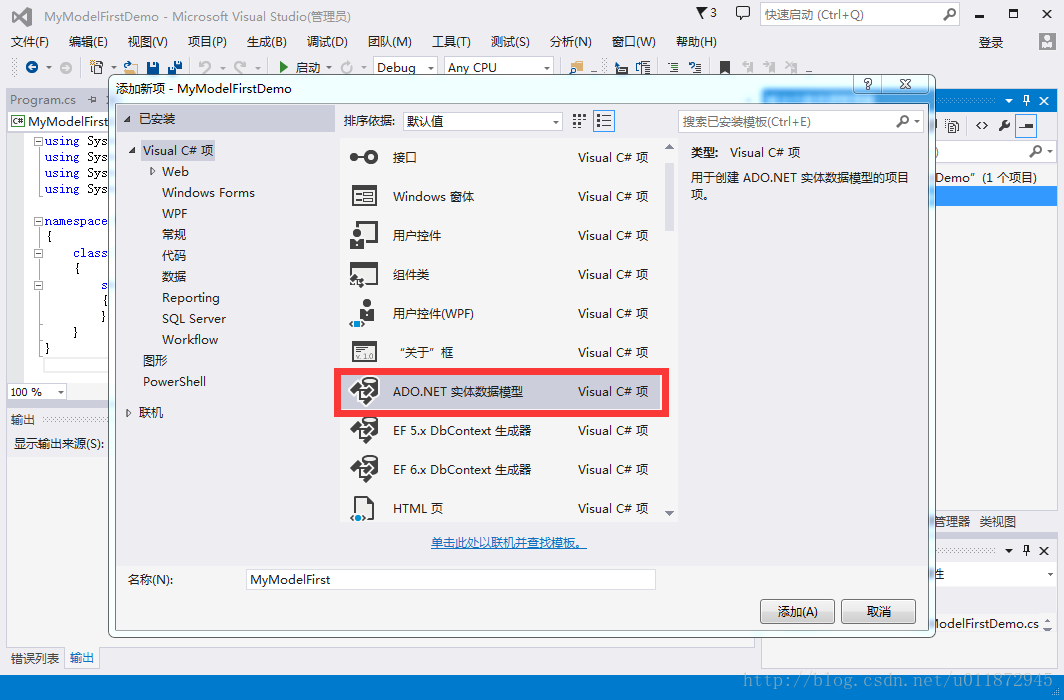This screenshot has width=1064, height=700.
Task: Pin the Program.cs editor tab
Action: [92, 100]
